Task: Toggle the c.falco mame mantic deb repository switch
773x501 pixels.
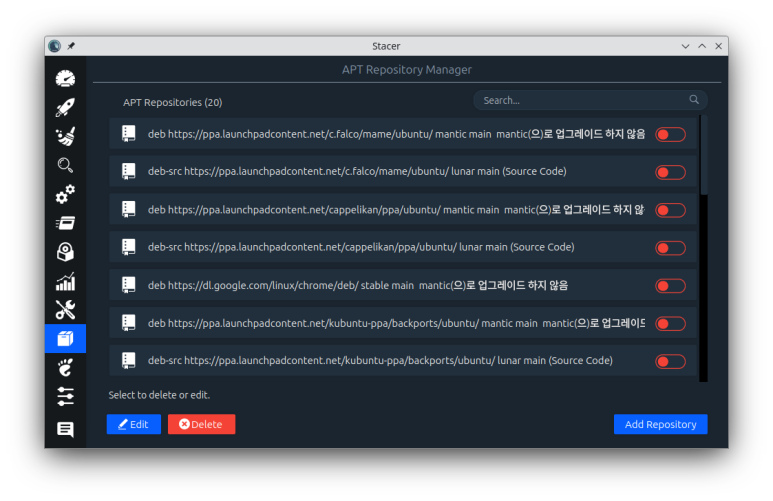Action: point(670,134)
